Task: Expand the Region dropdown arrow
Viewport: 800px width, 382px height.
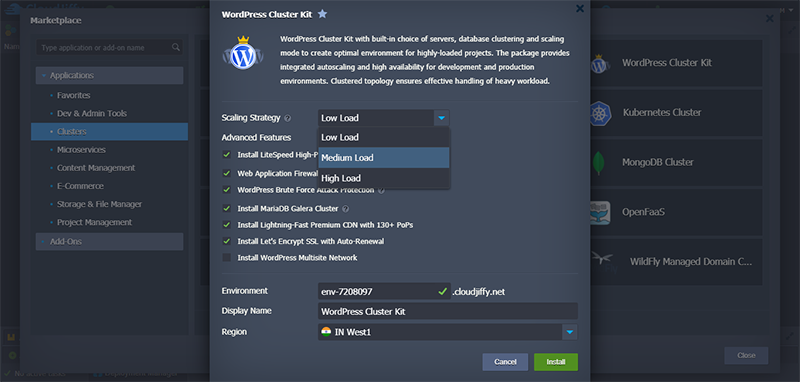Action: (570, 333)
